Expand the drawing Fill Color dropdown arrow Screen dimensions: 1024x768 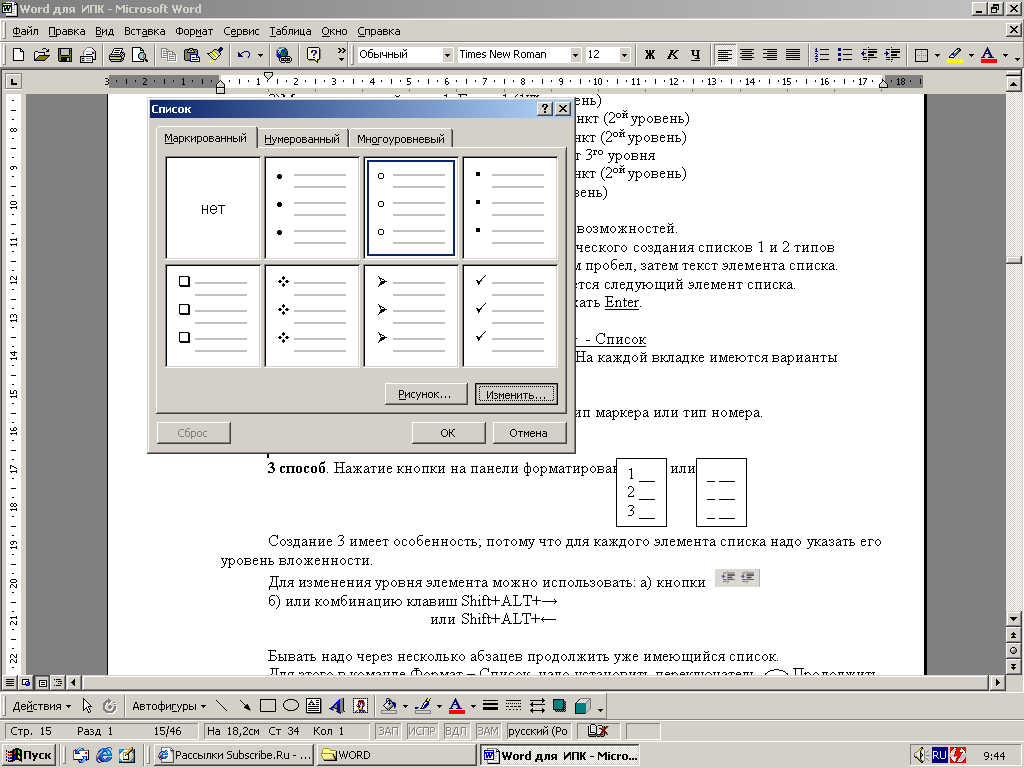pyautogui.click(x=405, y=706)
